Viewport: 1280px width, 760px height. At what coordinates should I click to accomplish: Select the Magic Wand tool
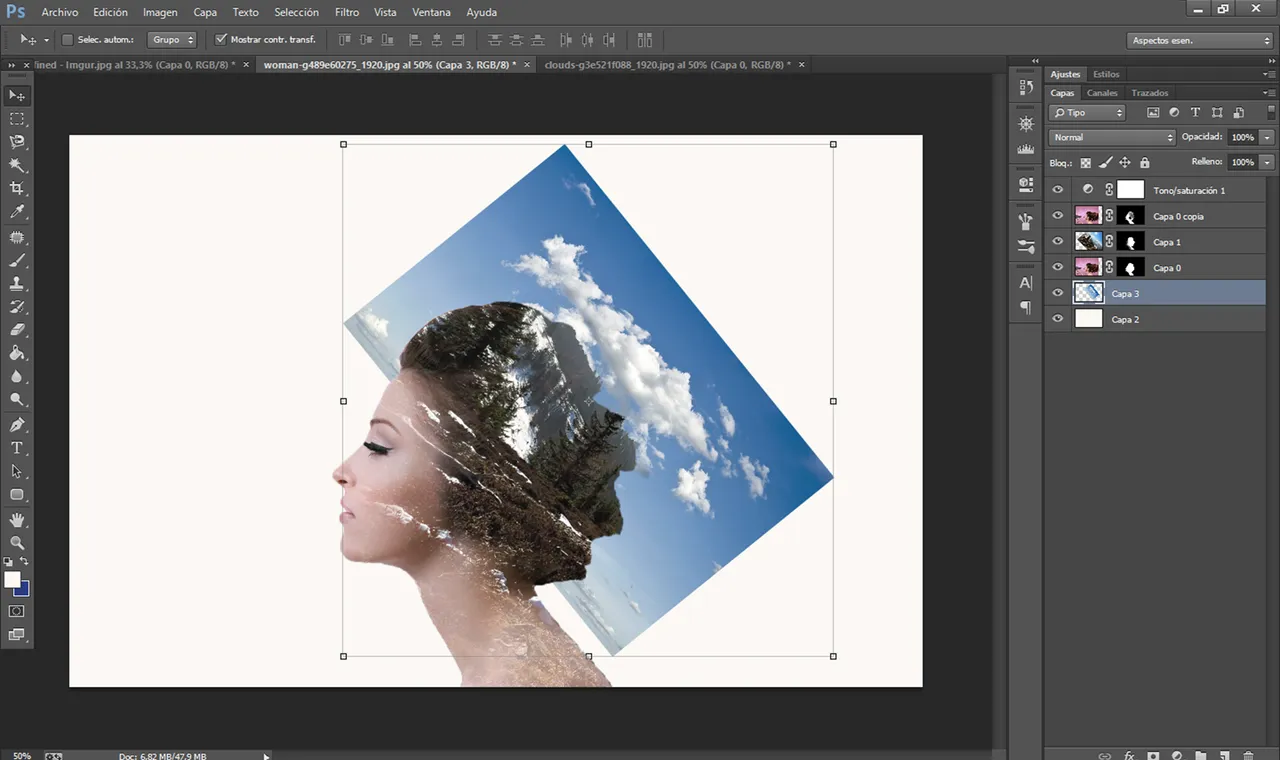17,165
